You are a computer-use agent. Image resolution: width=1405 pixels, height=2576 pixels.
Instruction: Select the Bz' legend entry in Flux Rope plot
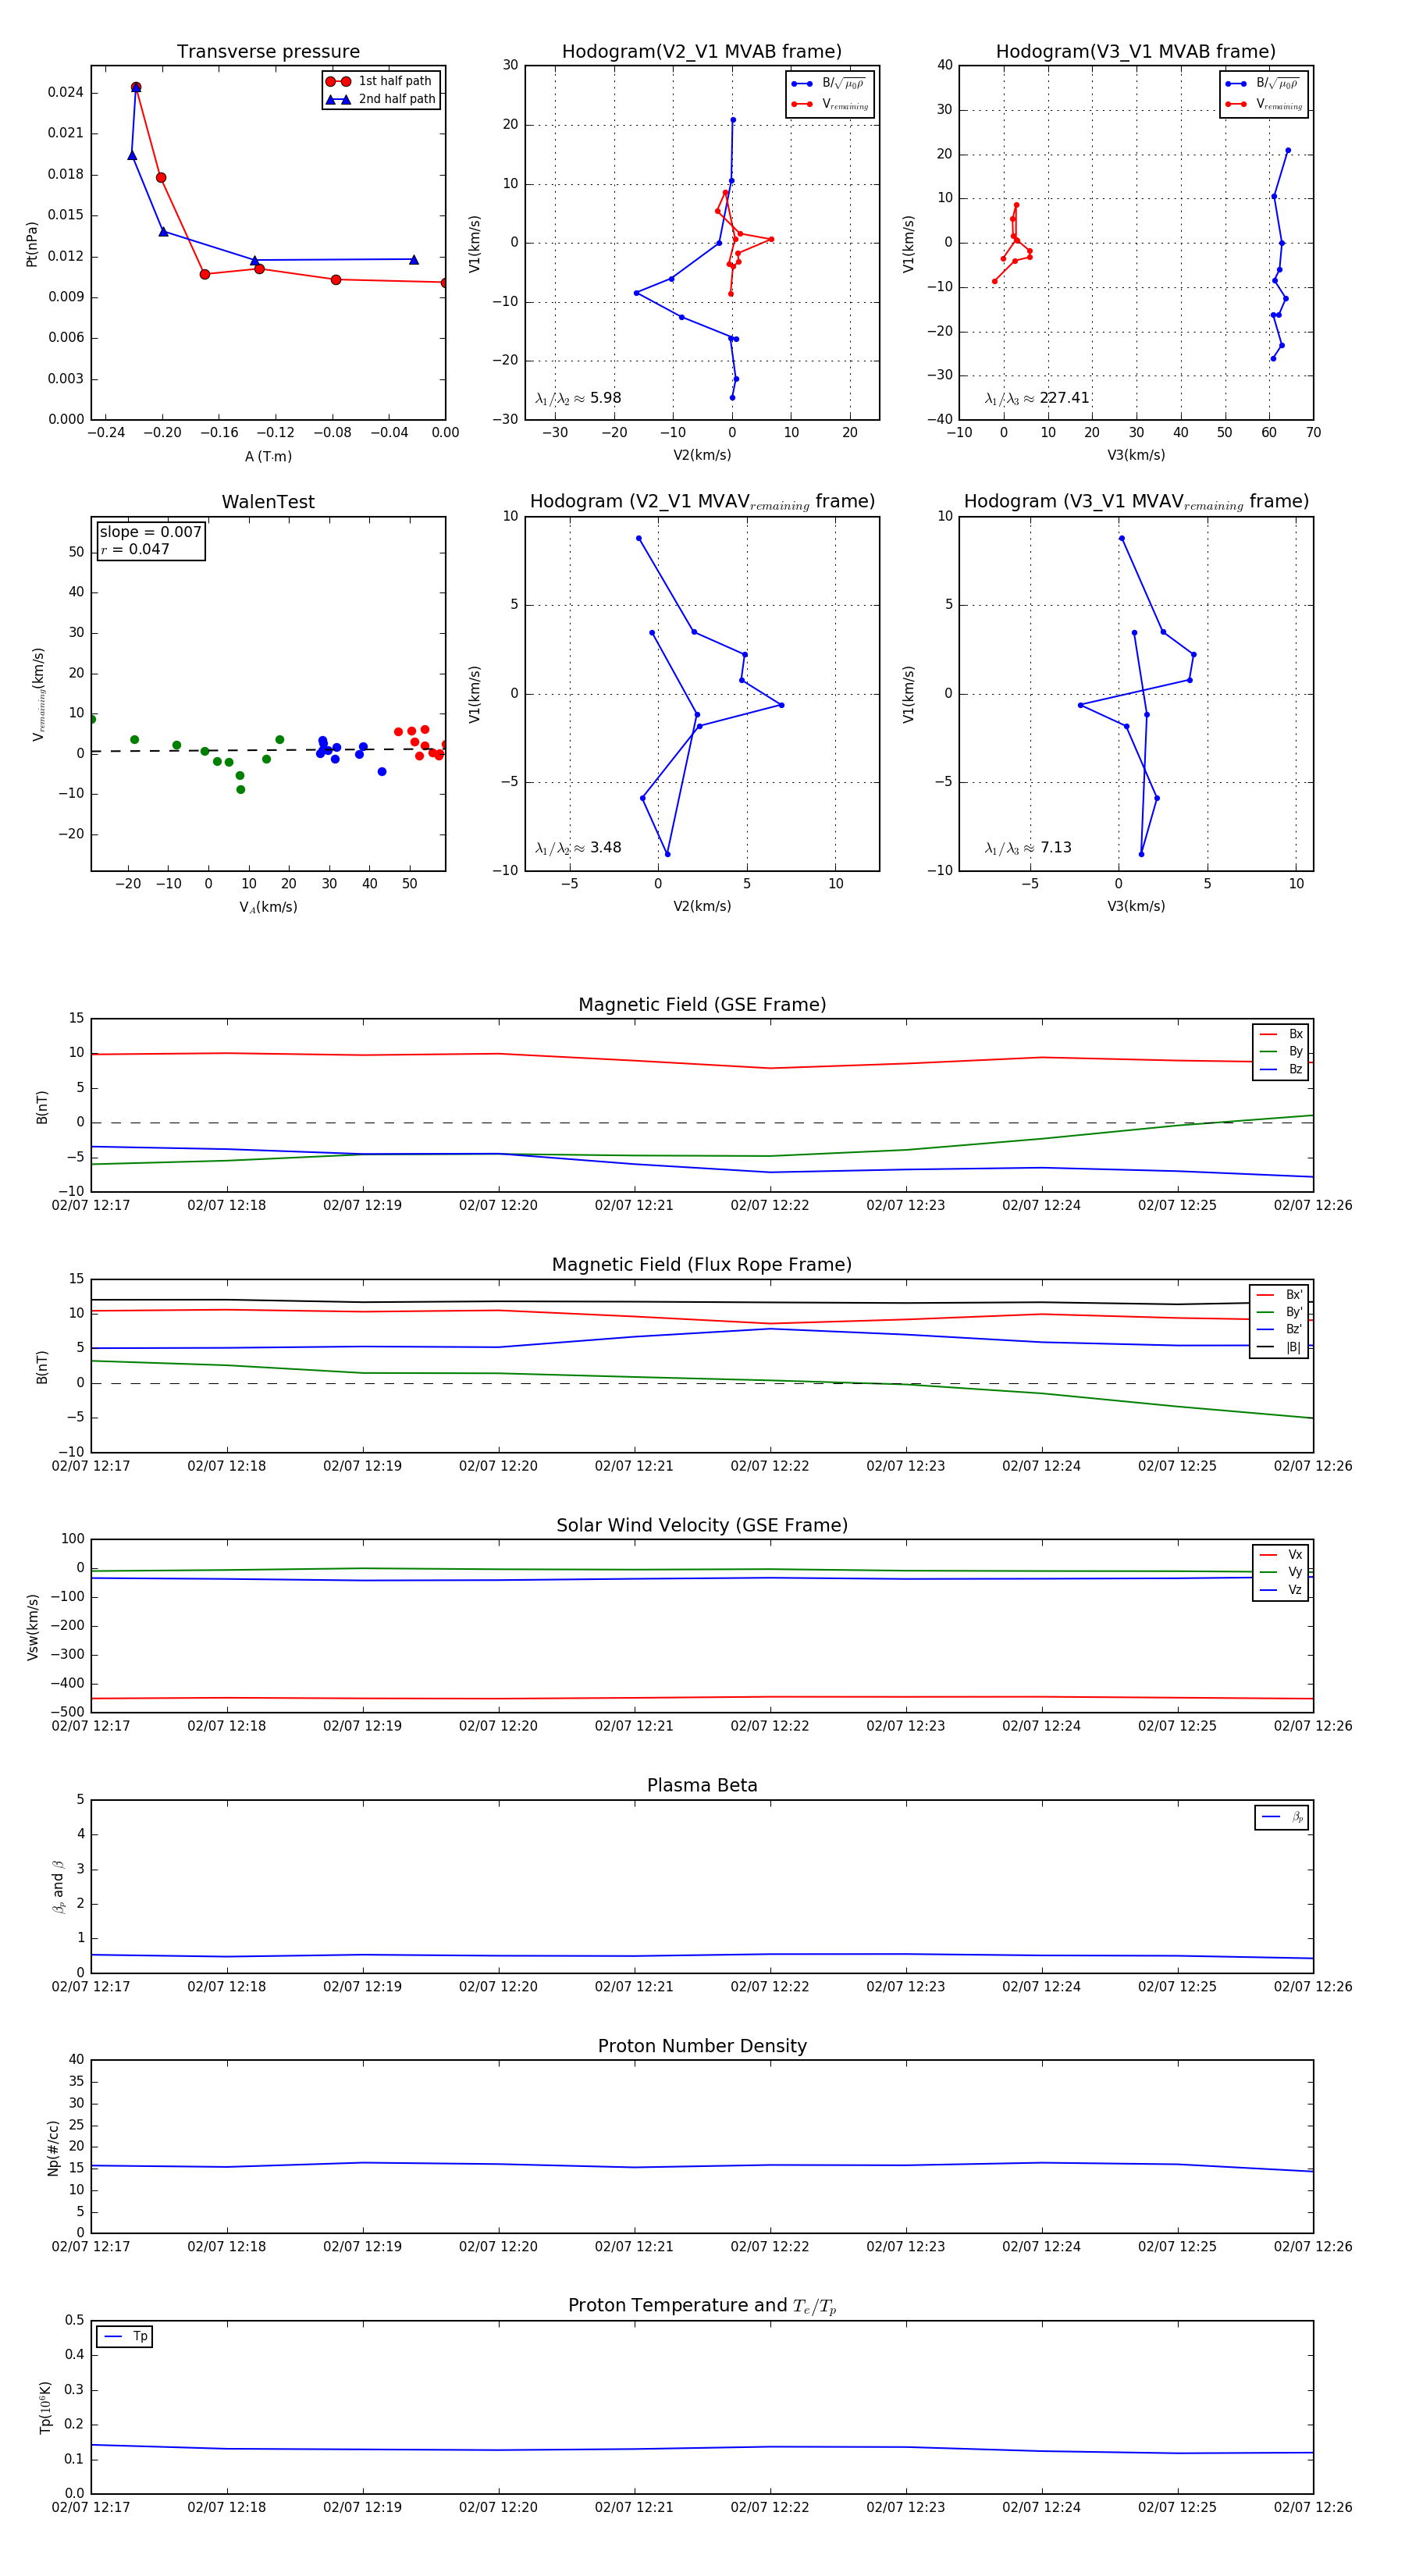tap(1279, 1329)
